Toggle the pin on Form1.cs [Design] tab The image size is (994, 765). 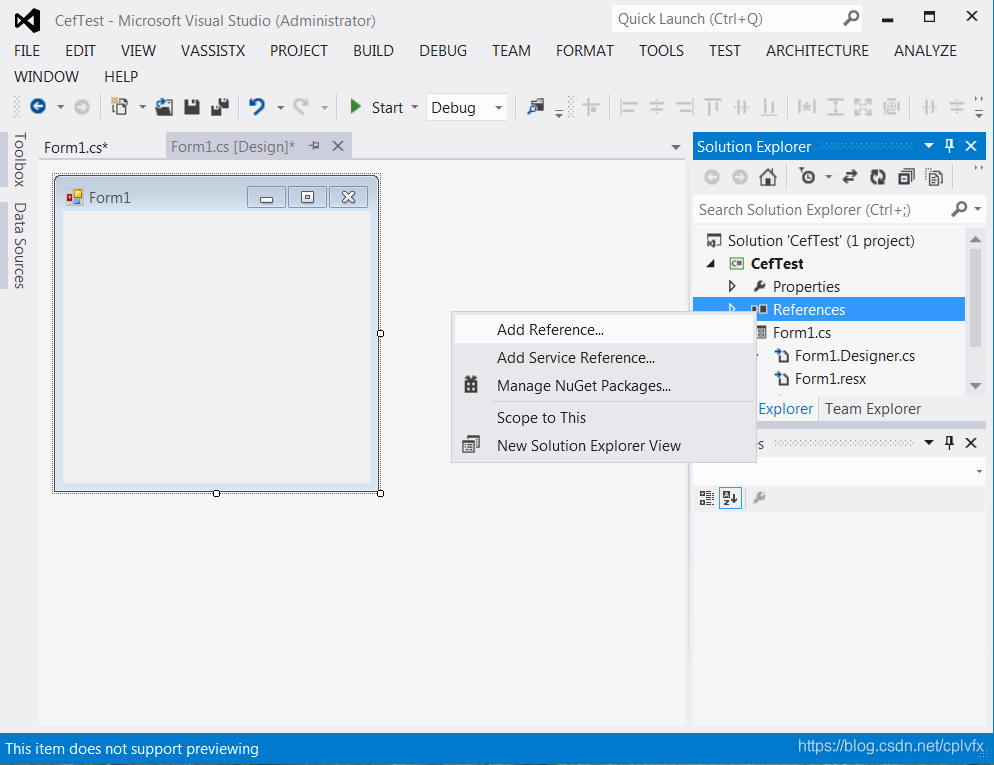coord(316,145)
